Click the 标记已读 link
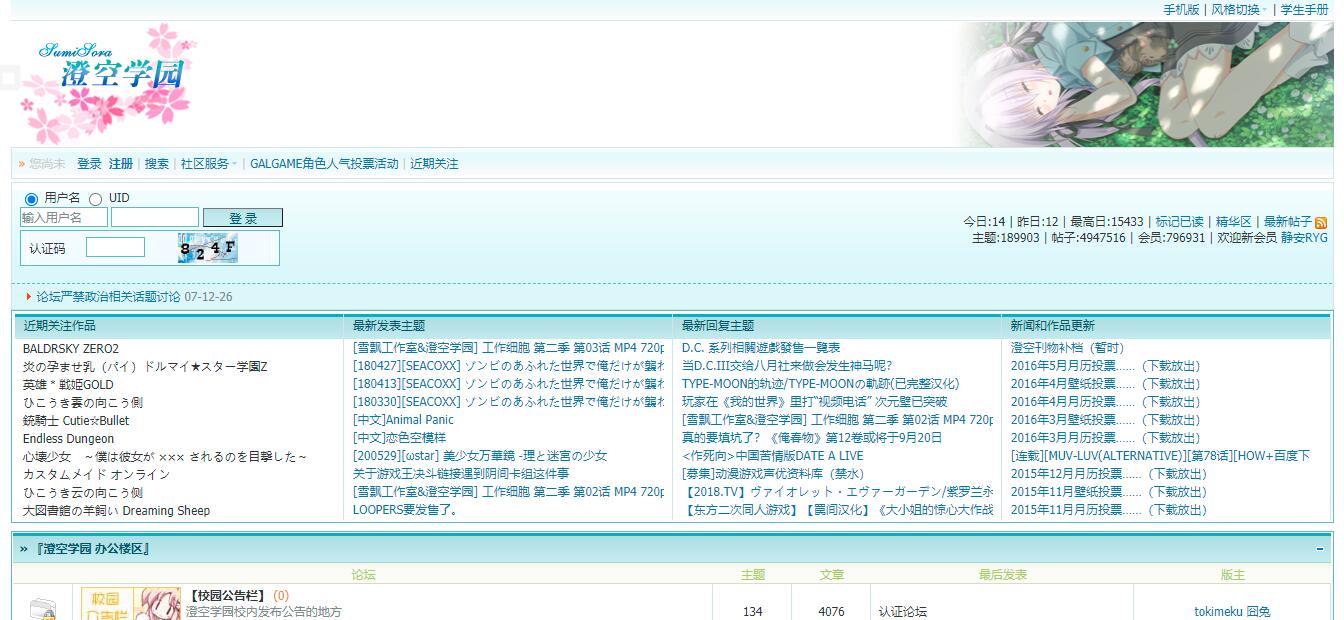This screenshot has height=620, width=1344. coord(1180,222)
